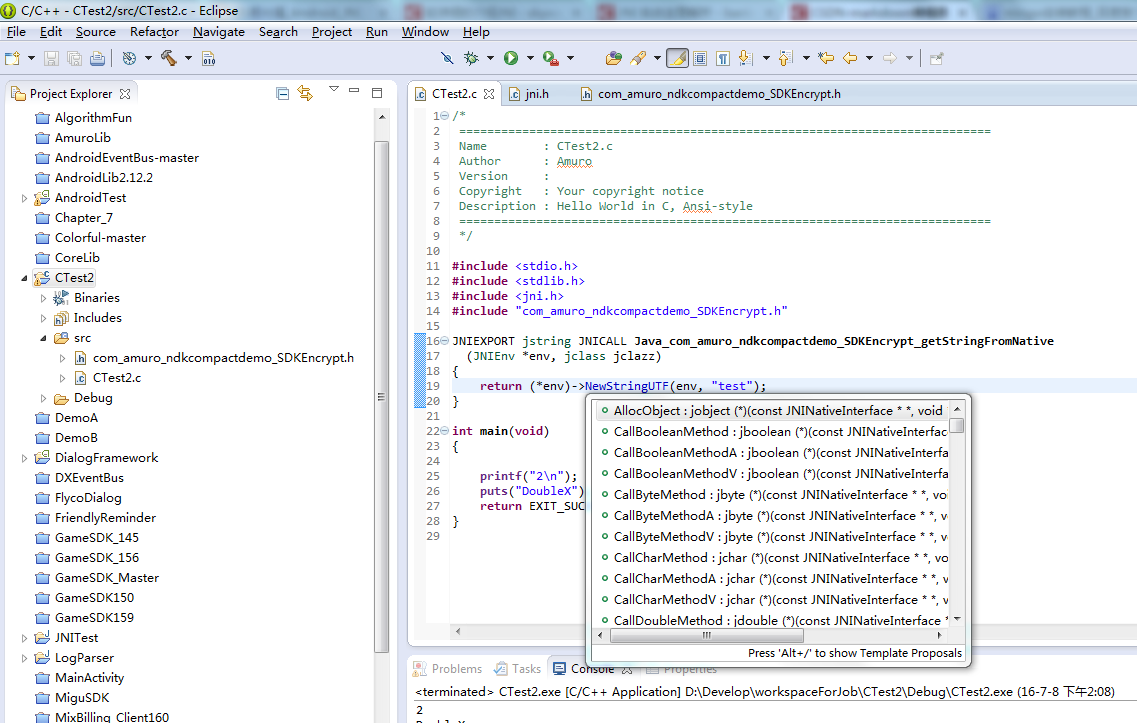The width and height of the screenshot is (1137, 723).
Task: Click the Debug bug icon
Action: pos(471,58)
